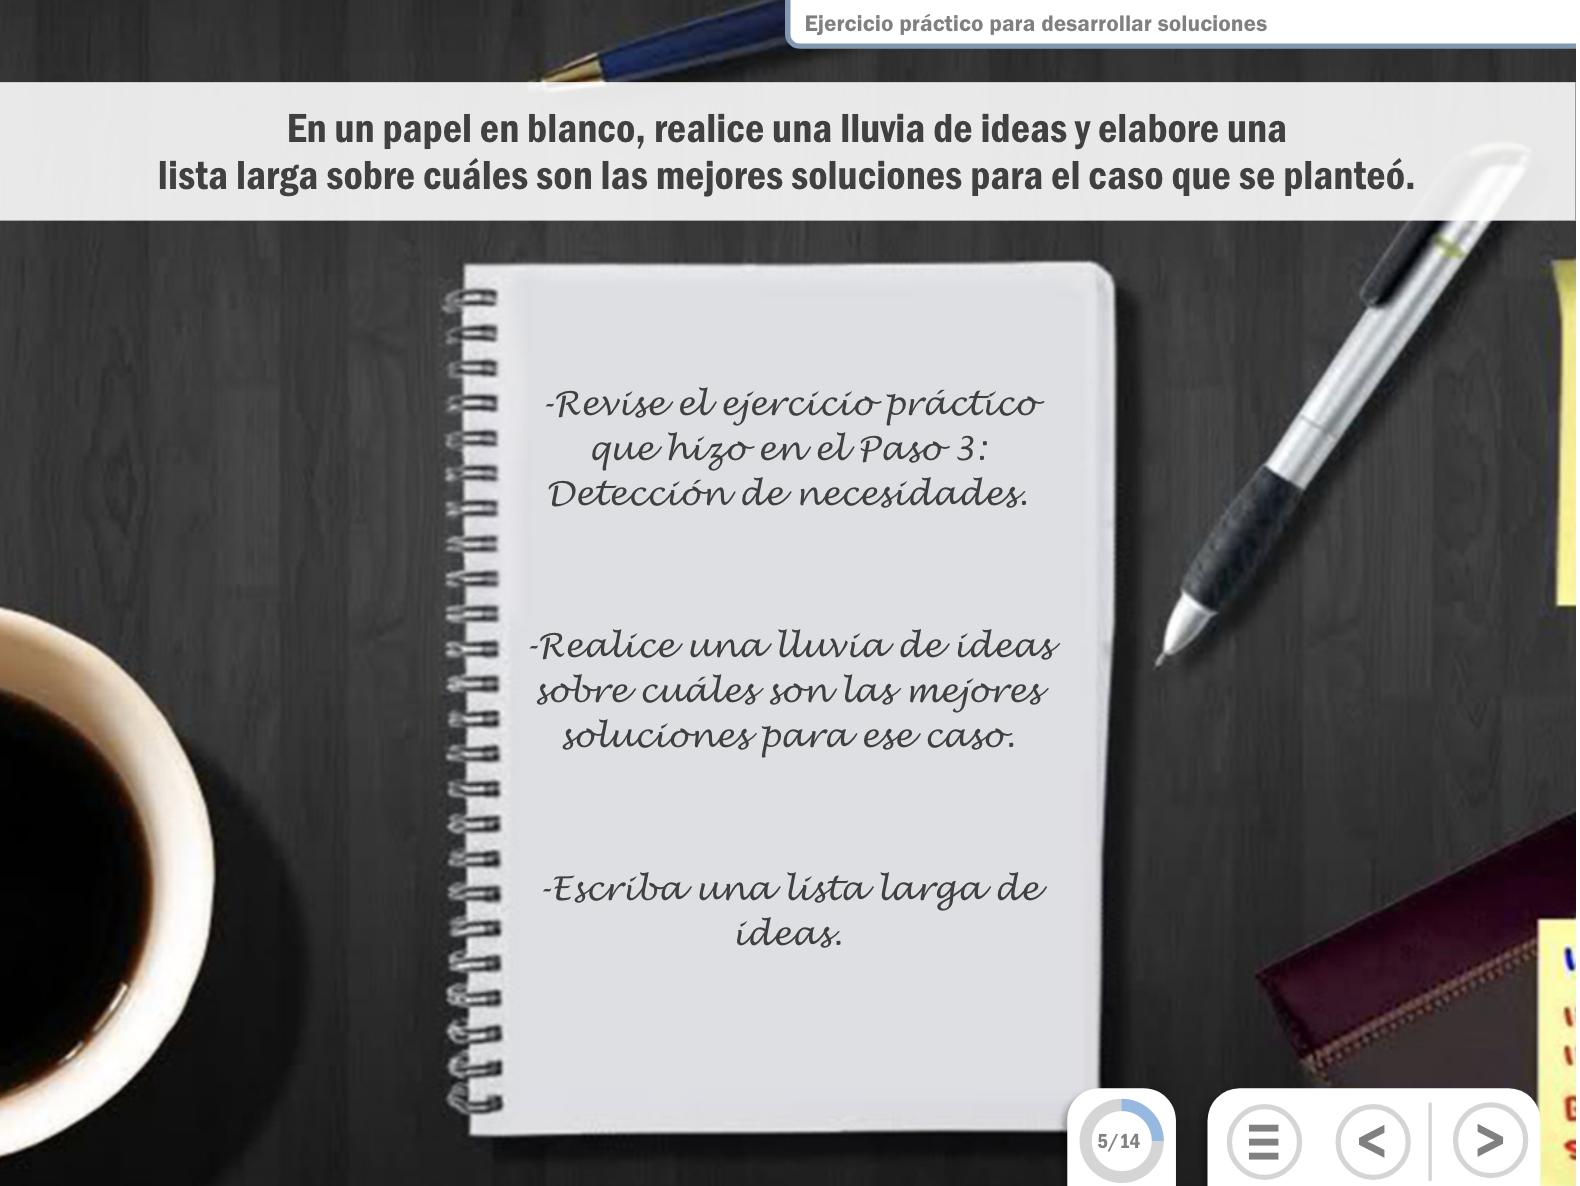Click the blank area at notebook bottom
This screenshot has width=1580, height=1186.
[x=790, y=1040]
